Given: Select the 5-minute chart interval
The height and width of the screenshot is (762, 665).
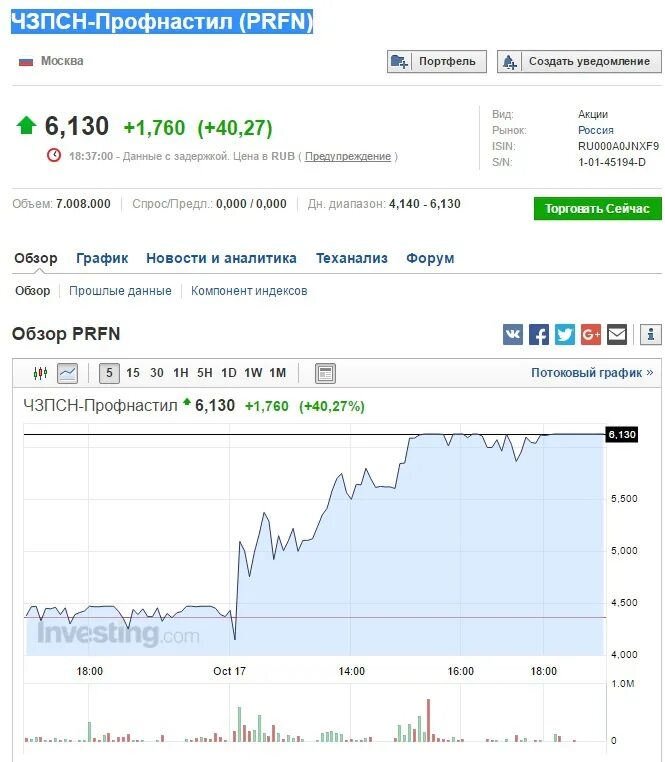Looking at the screenshot, I should click(109, 373).
